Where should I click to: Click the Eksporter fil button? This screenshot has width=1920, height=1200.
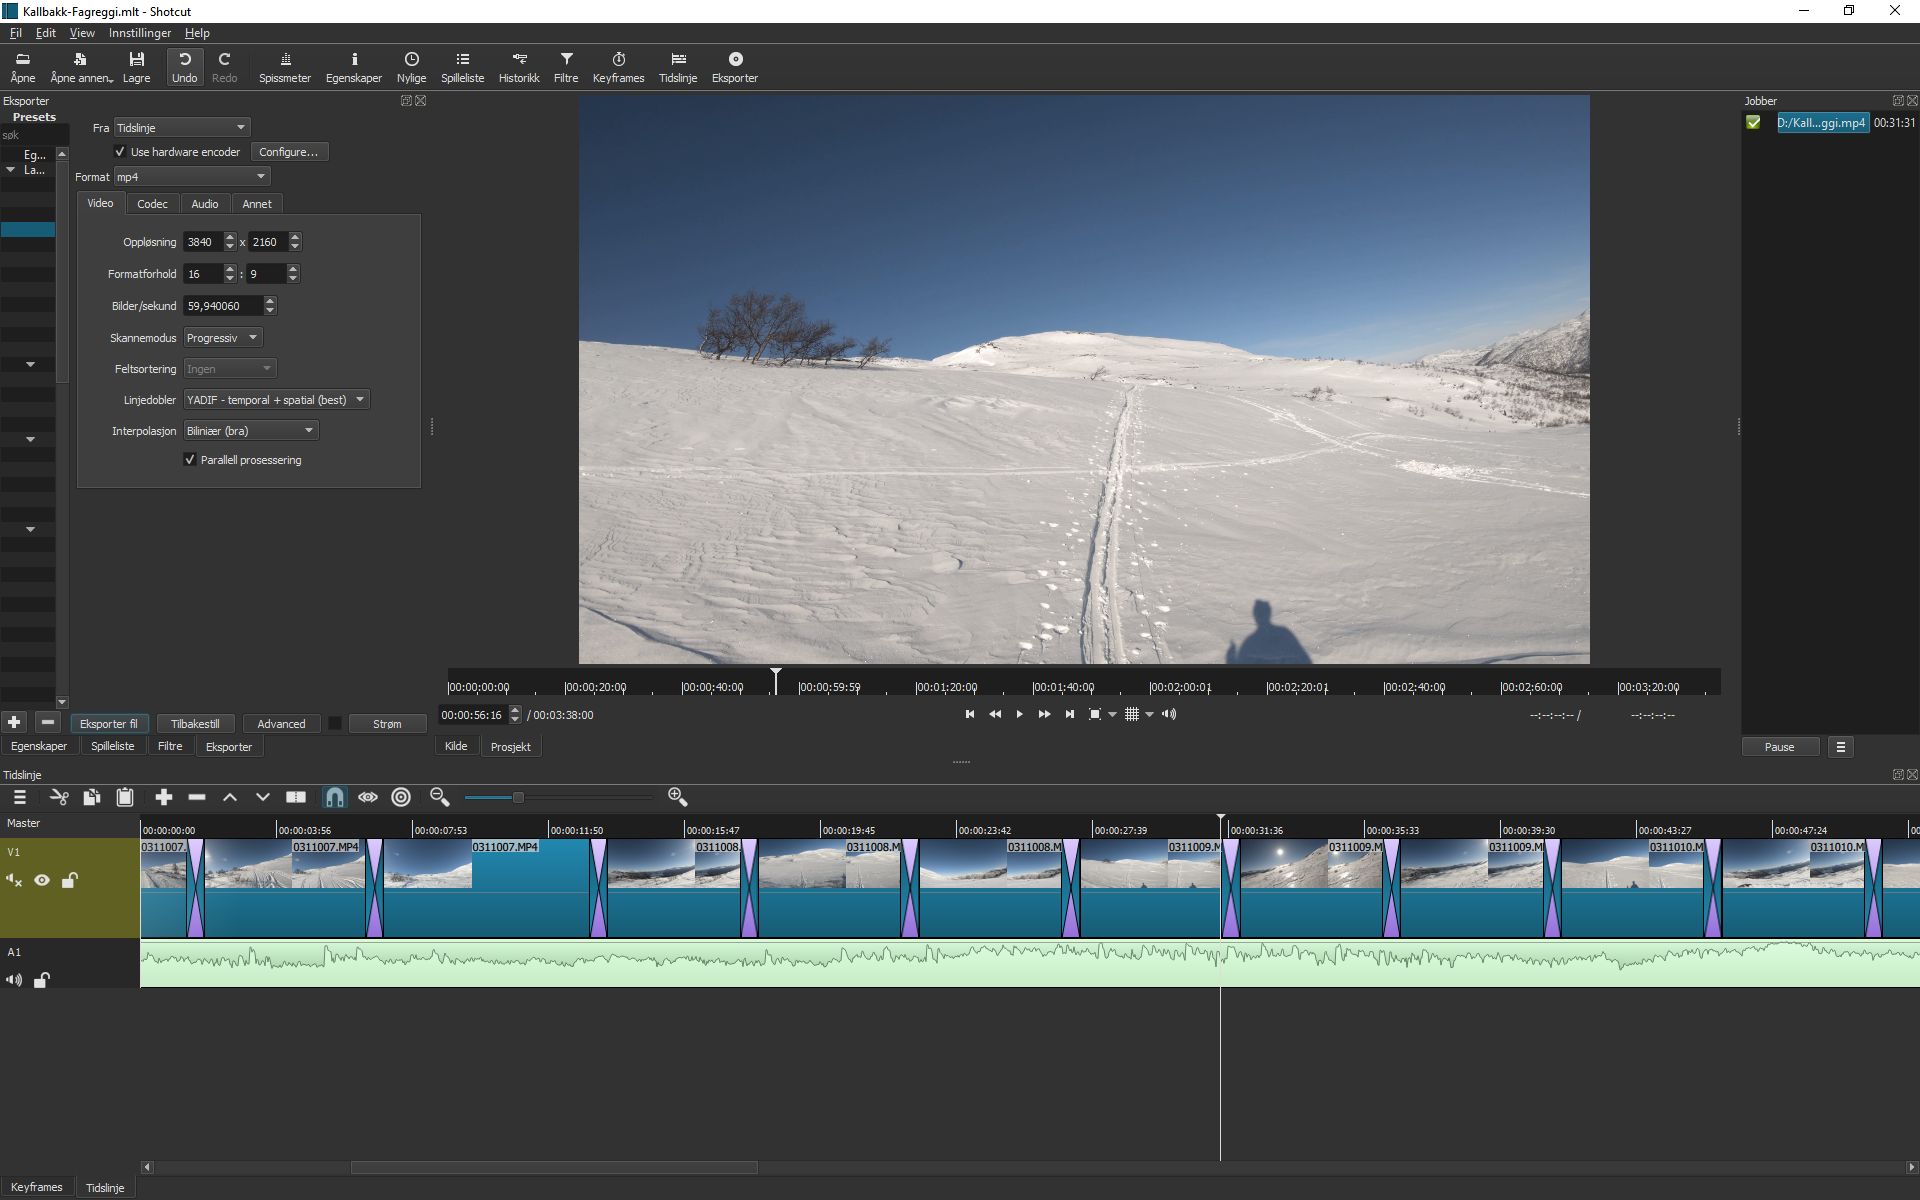109,724
